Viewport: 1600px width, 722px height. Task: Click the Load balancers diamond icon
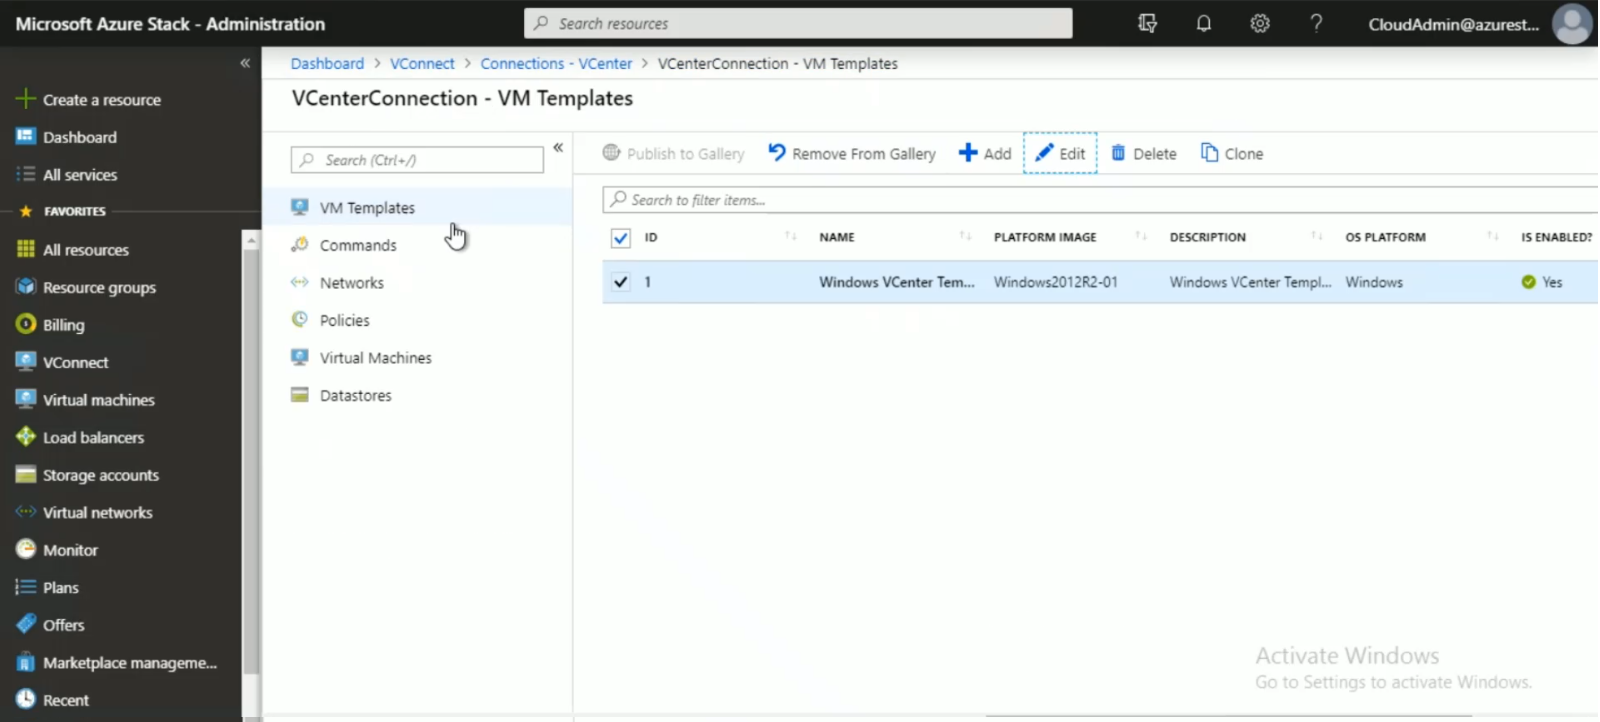coord(26,437)
